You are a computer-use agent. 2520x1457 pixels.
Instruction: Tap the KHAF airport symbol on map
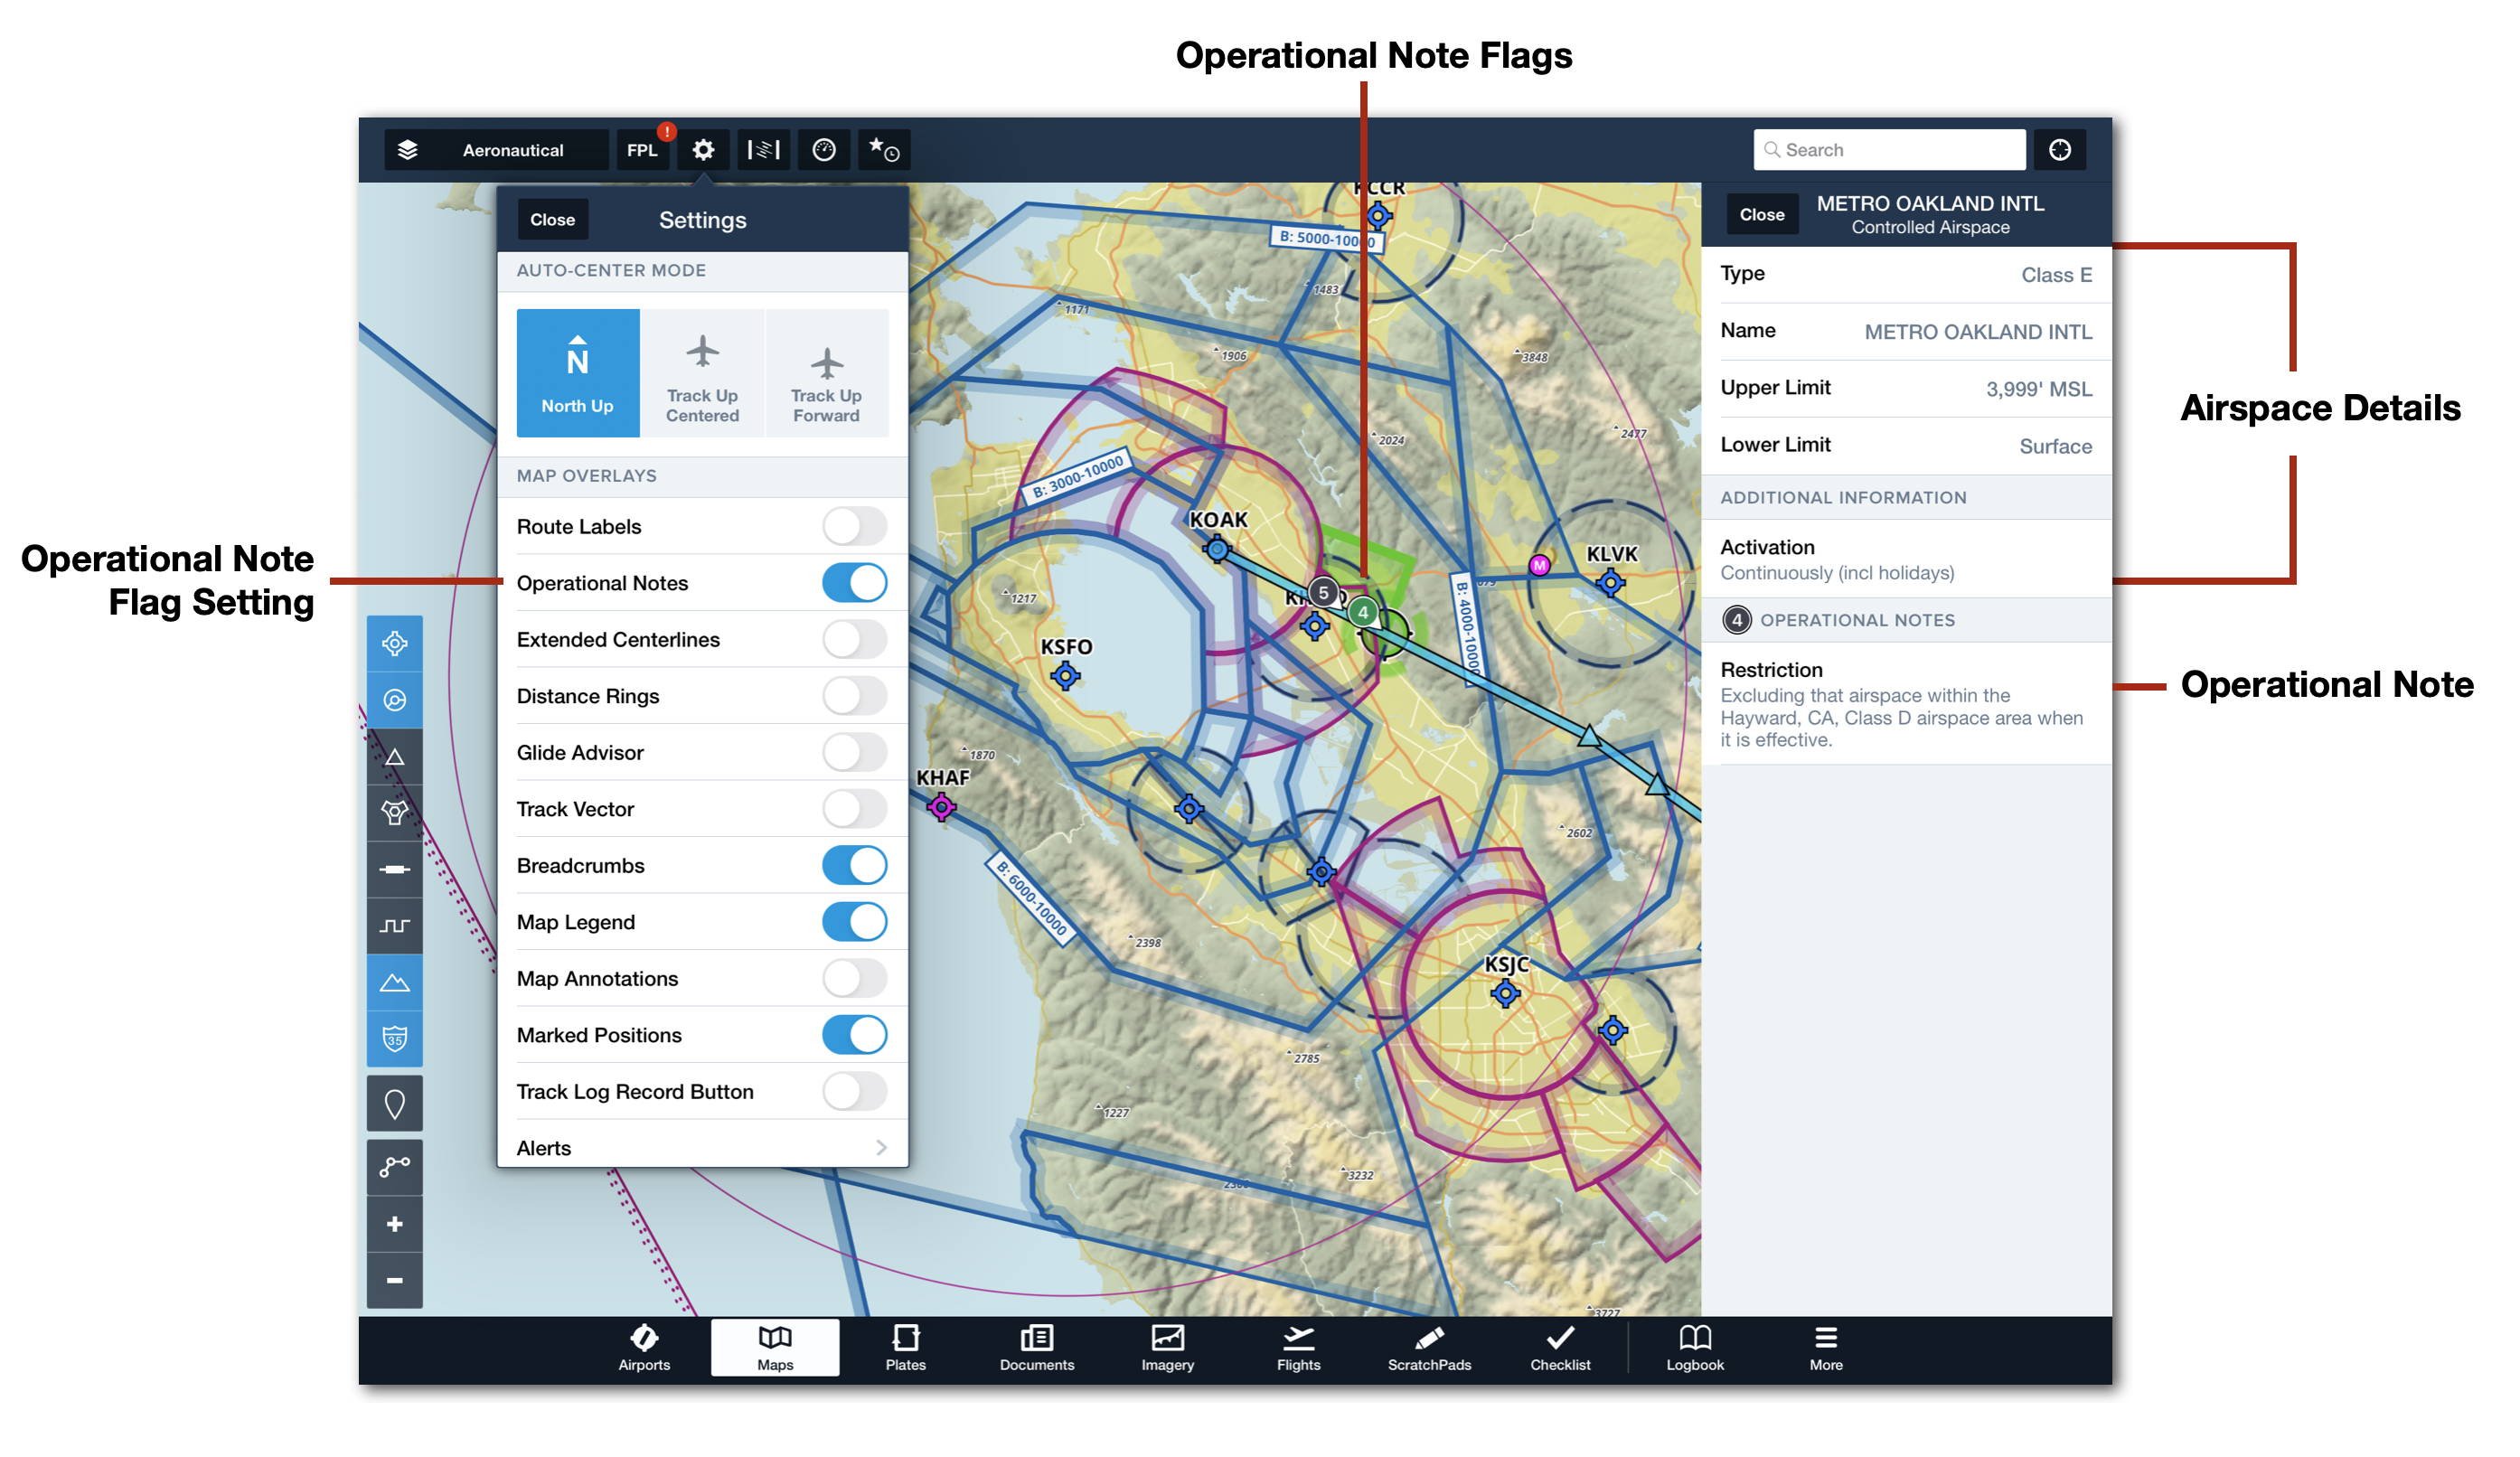(x=941, y=807)
